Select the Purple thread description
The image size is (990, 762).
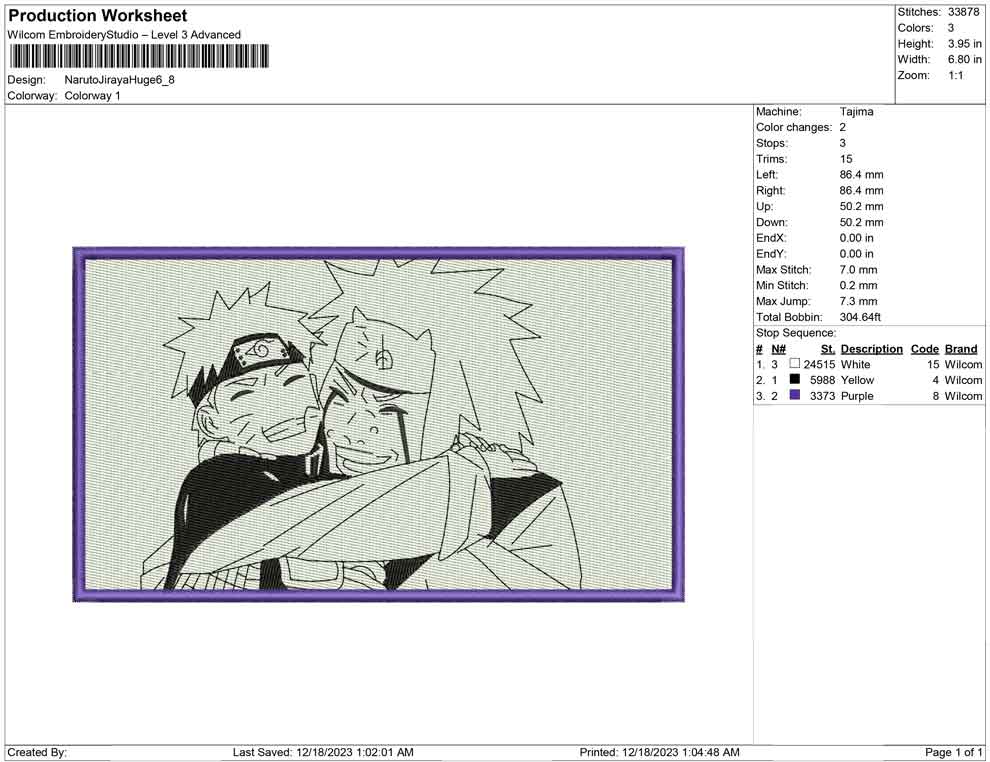[x=857, y=396]
